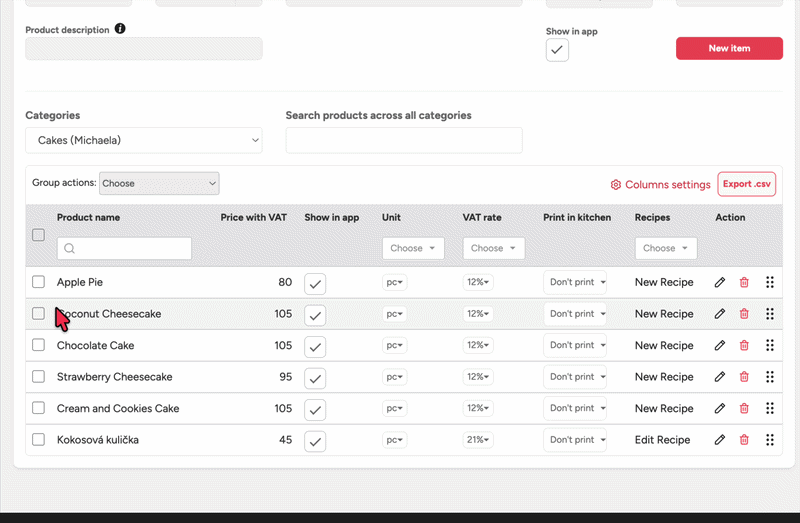The height and width of the screenshot is (523, 800).
Task: Click the drag handle for Apple Pie row
Action: click(x=770, y=283)
